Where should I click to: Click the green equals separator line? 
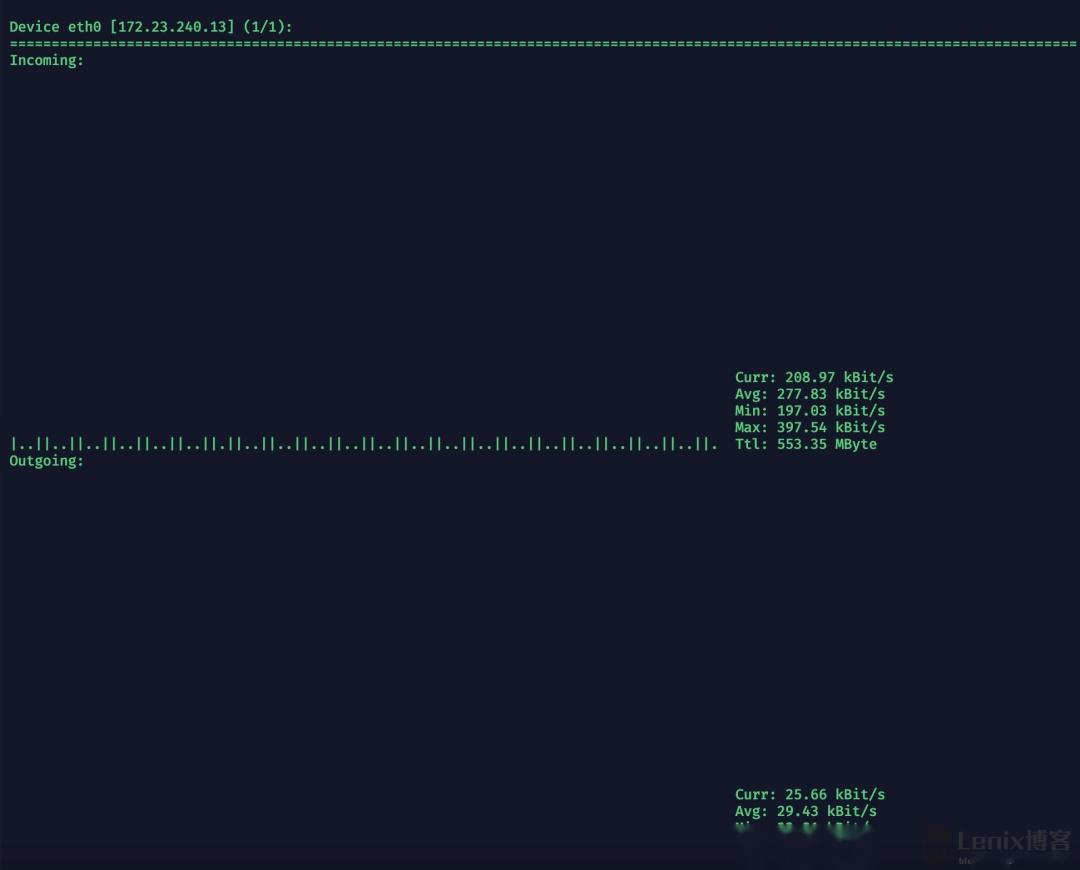pyautogui.click(x=540, y=44)
